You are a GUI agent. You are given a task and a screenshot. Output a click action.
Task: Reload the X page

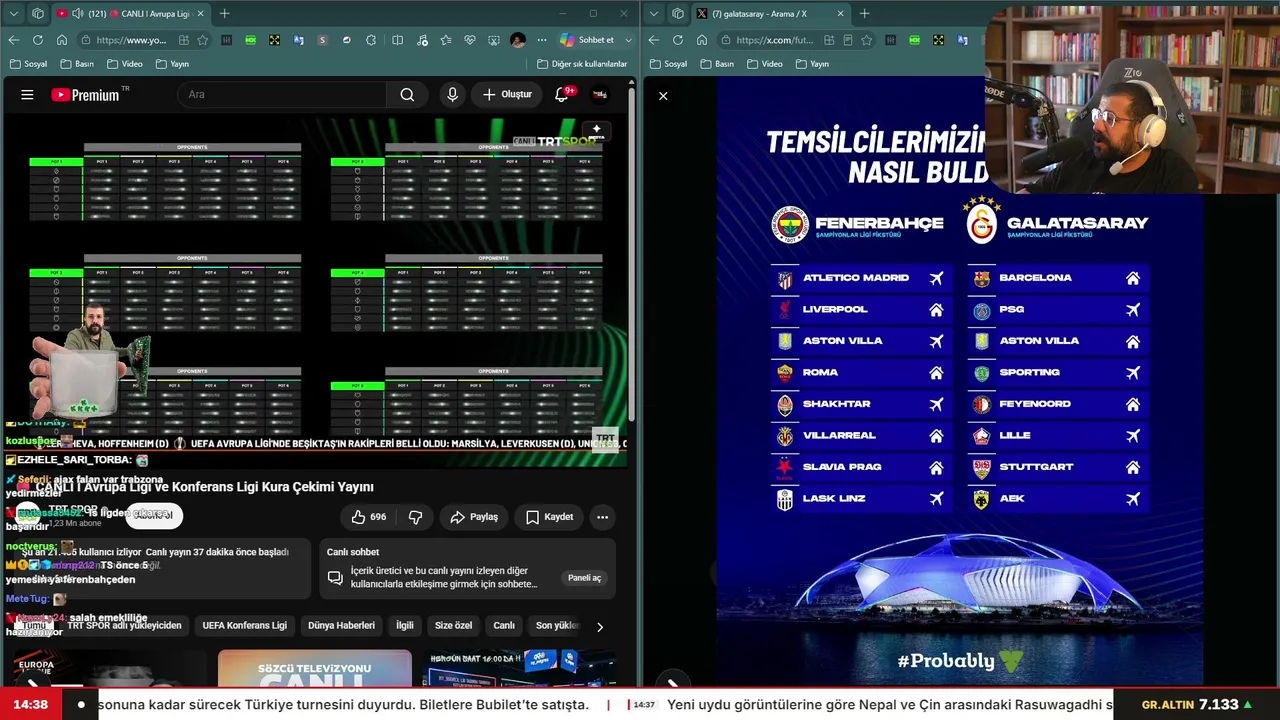pyautogui.click(x=677, y=40)
